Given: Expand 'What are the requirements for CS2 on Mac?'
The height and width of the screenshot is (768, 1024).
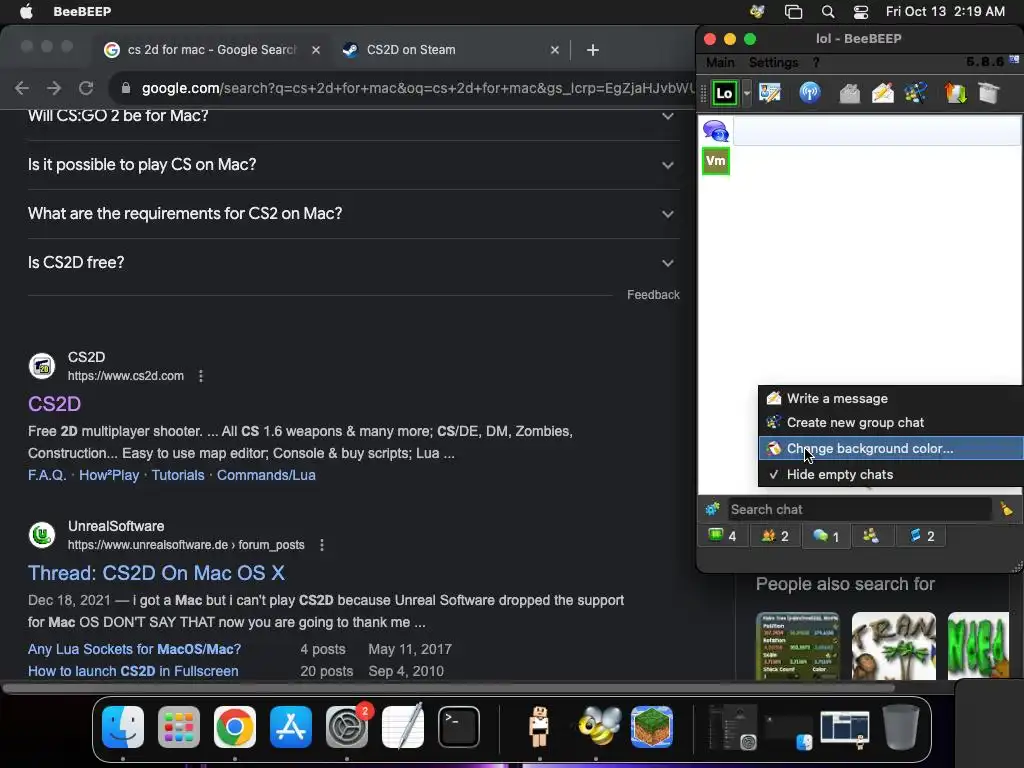Looking at the screenshot, I should click(x=353, y=214).
